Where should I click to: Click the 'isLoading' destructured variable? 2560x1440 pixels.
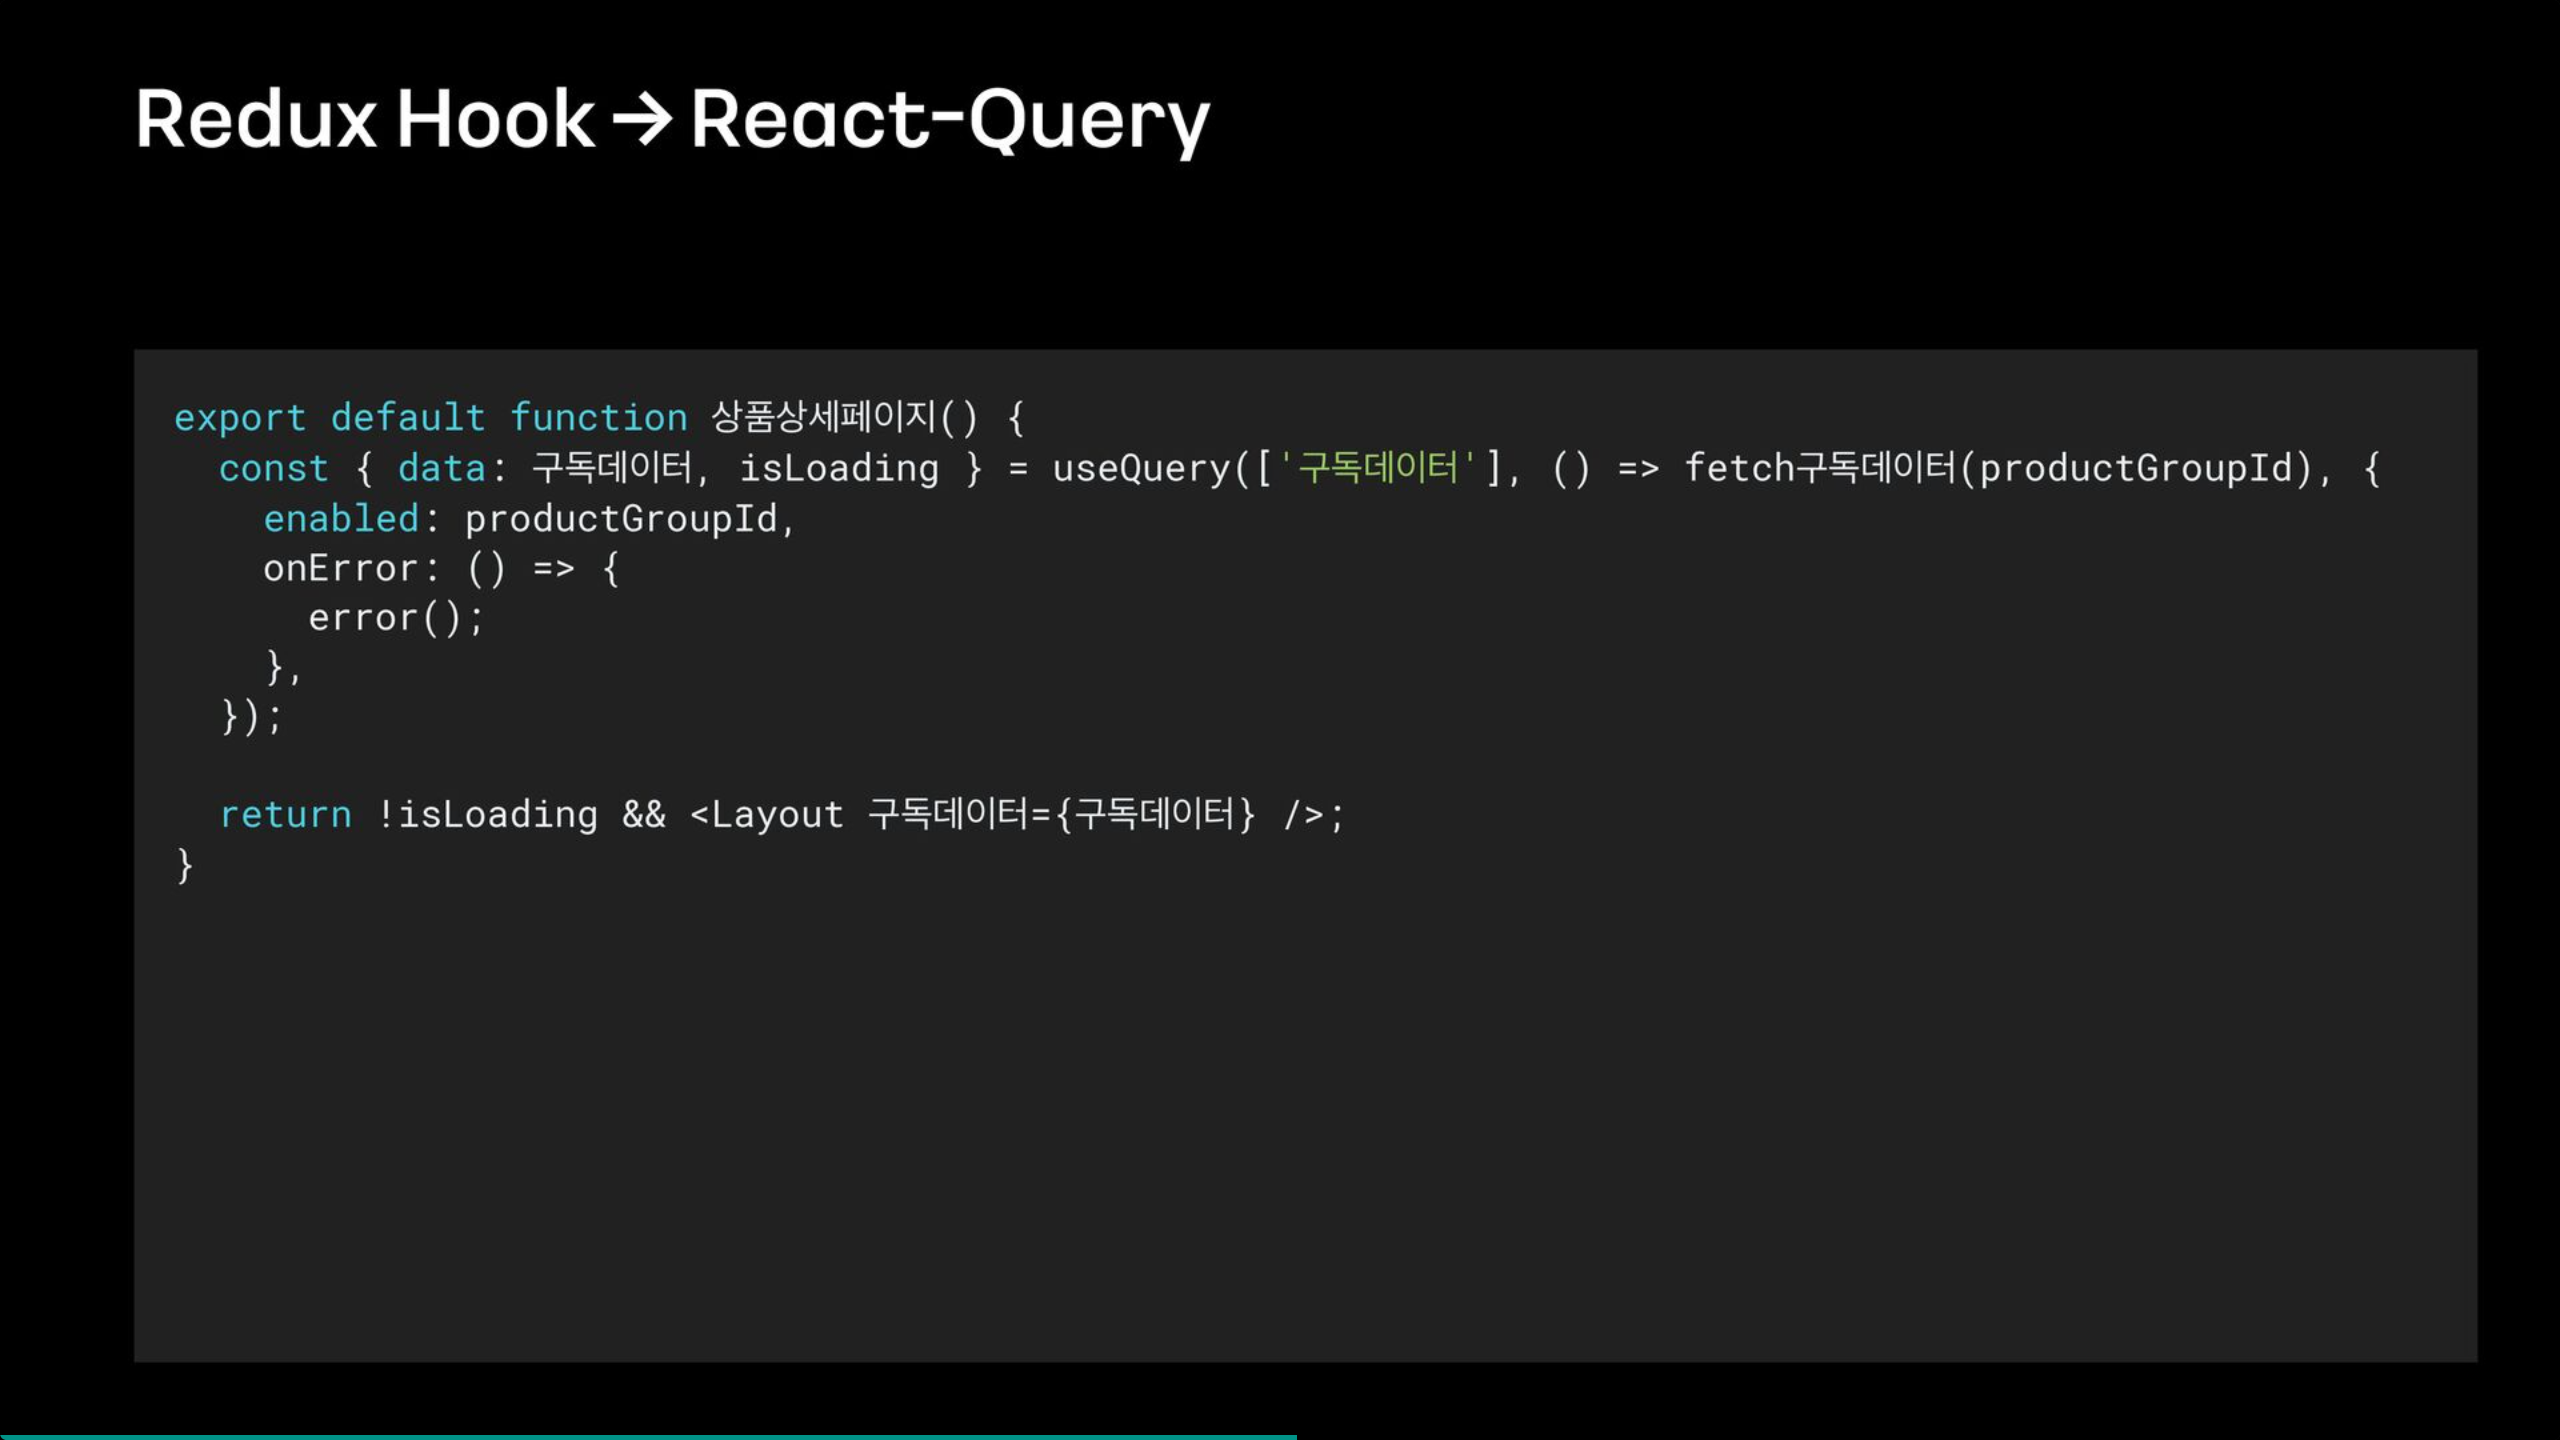pyautogui.click(x=839, y=468)
